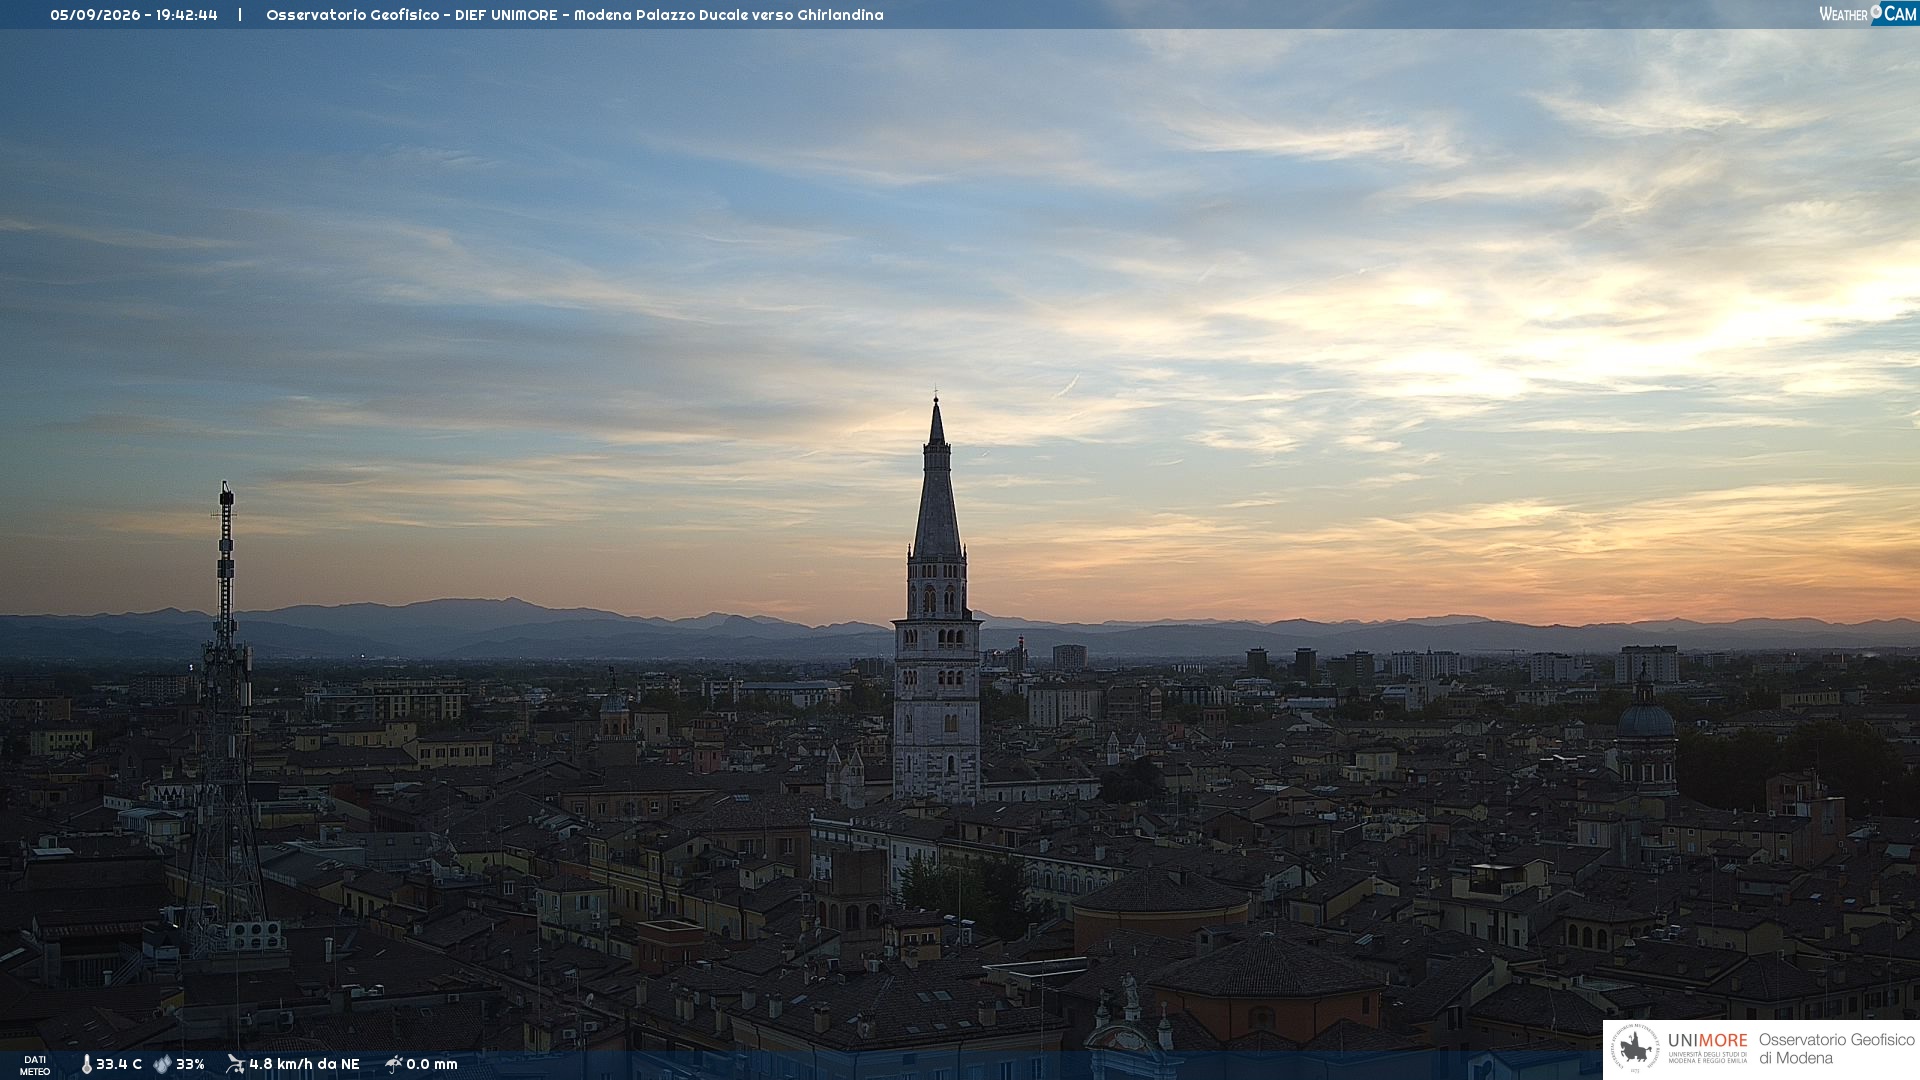The image size is (1920, 1080).
Task: Click the thermometer temperature icon
Action: (86, 1065)
